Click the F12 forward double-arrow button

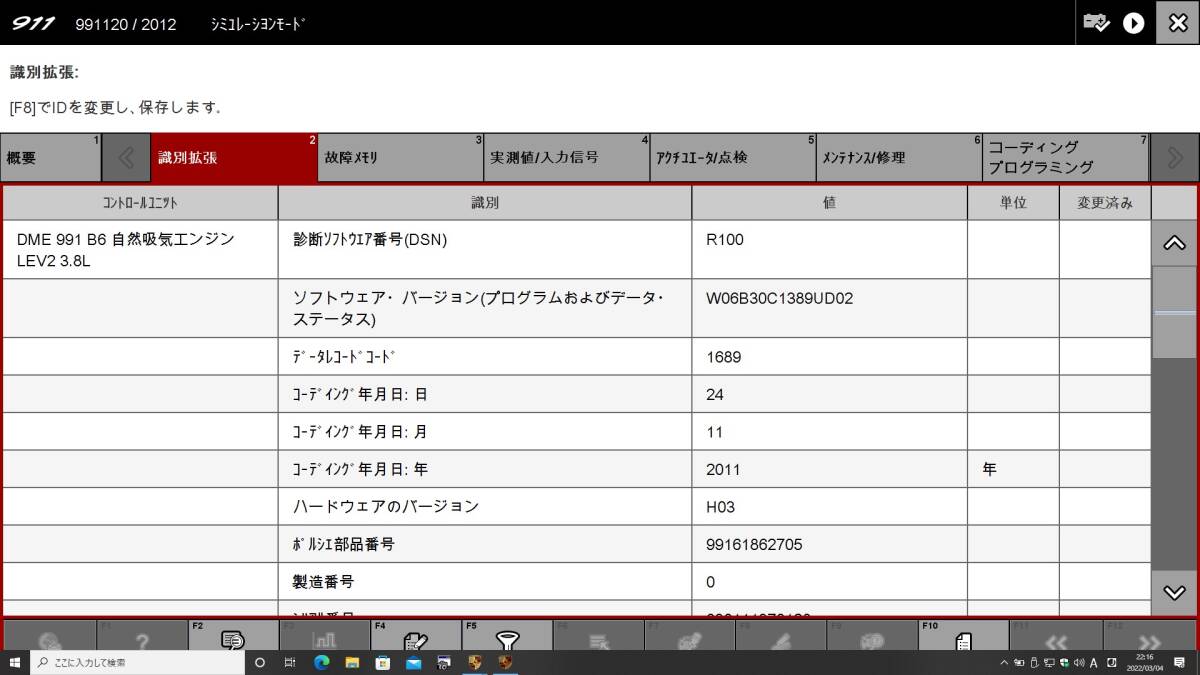pos(1149,637)
